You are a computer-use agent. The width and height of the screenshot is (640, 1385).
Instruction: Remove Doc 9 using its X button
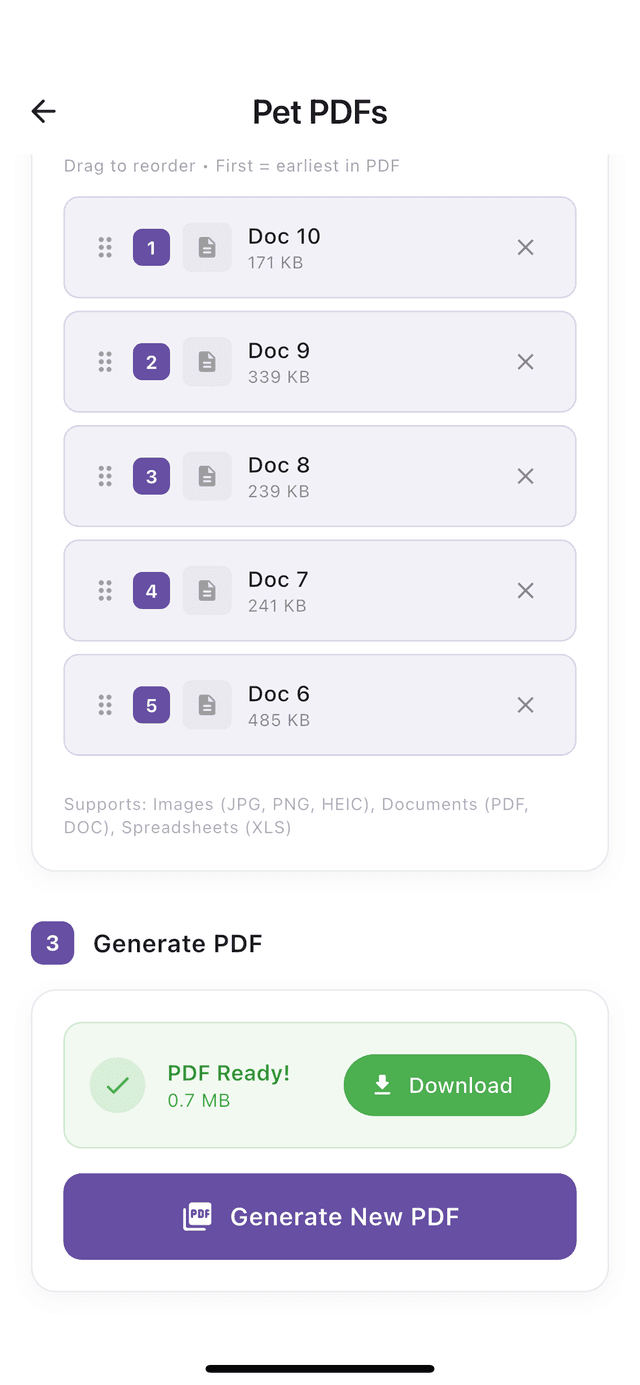pyautogui.click(x=525, y=361)
